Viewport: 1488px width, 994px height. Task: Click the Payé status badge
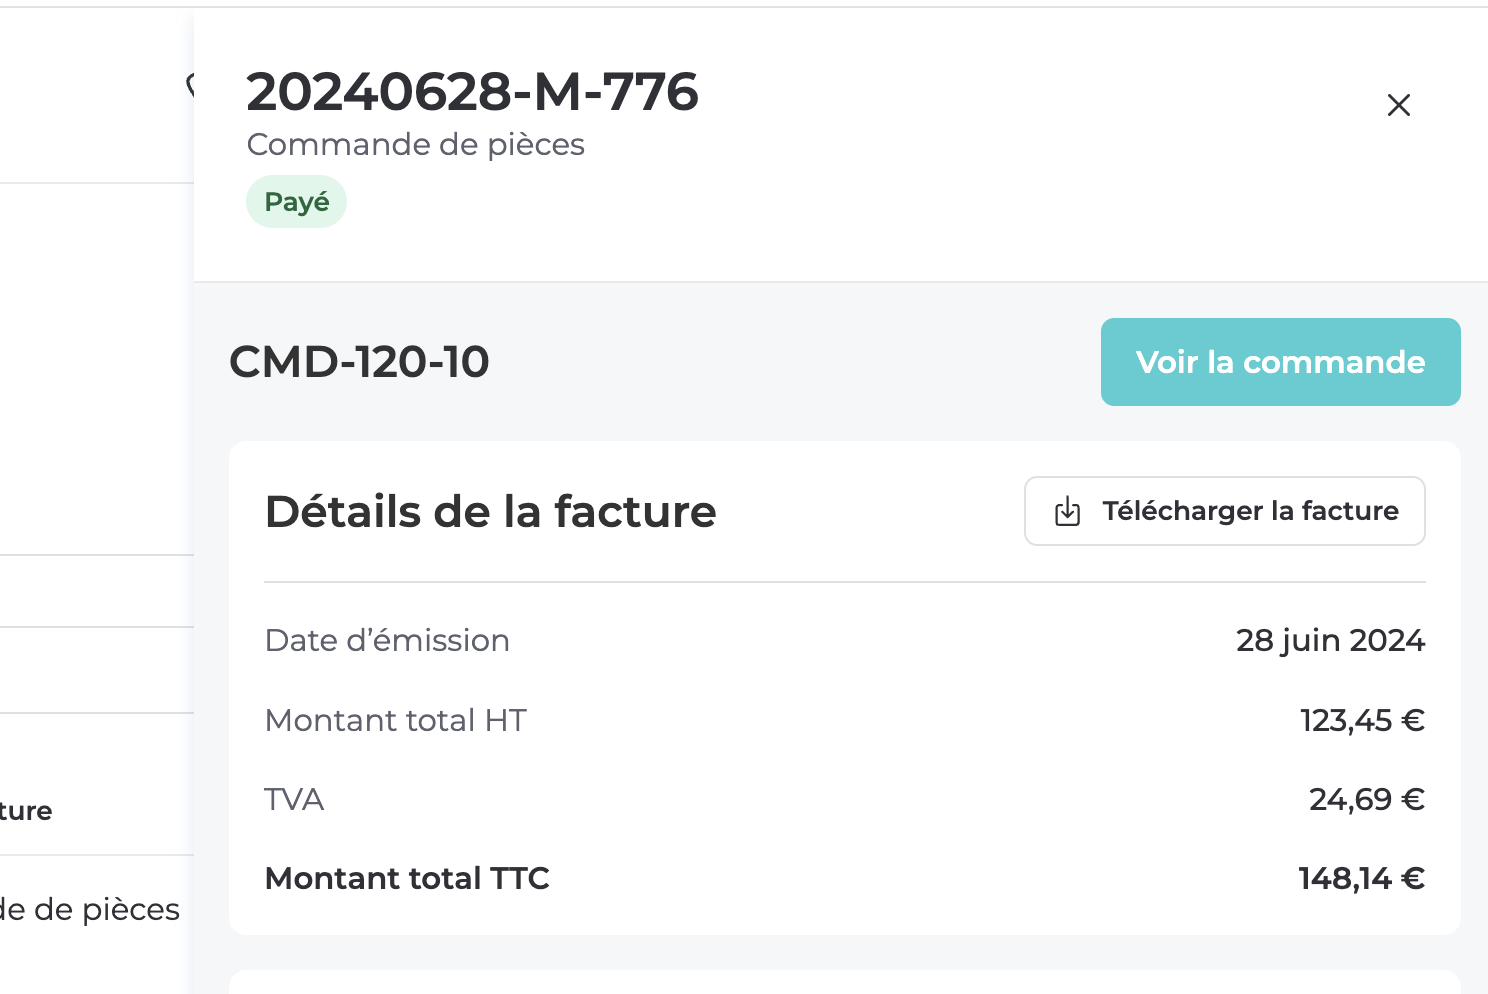[296, 202]
